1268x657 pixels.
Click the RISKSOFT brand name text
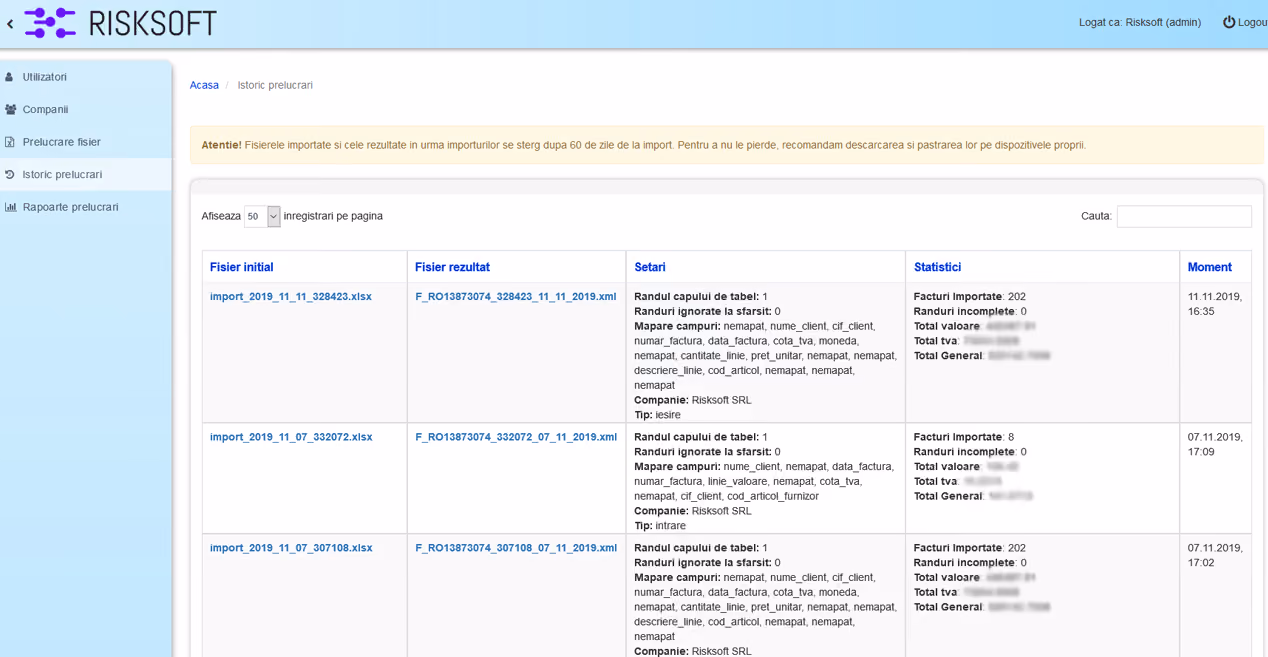152,23
